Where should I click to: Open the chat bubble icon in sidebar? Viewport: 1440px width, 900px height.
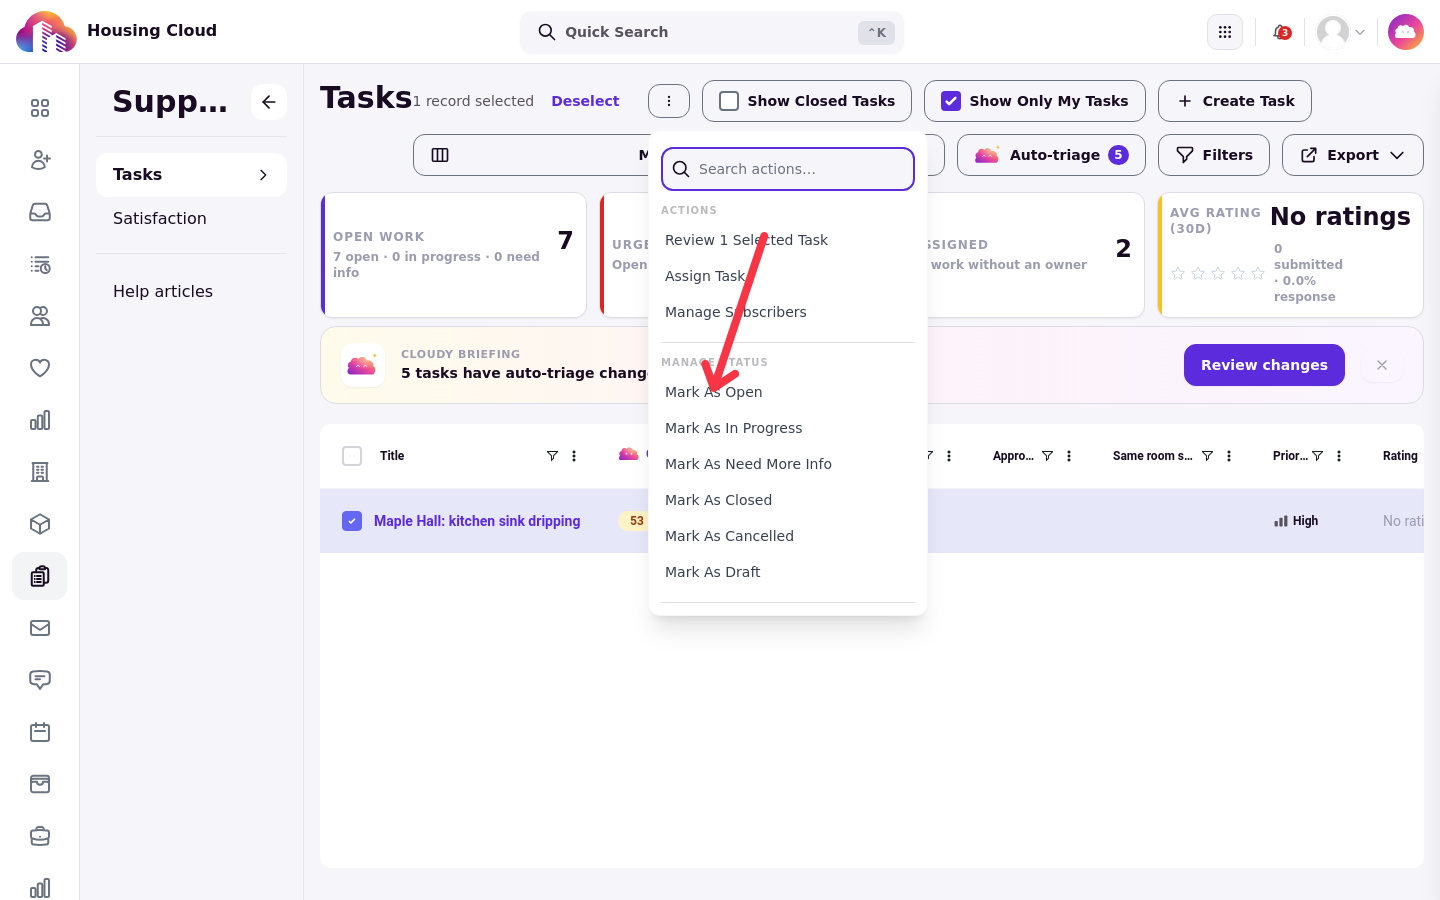[40, 680]
